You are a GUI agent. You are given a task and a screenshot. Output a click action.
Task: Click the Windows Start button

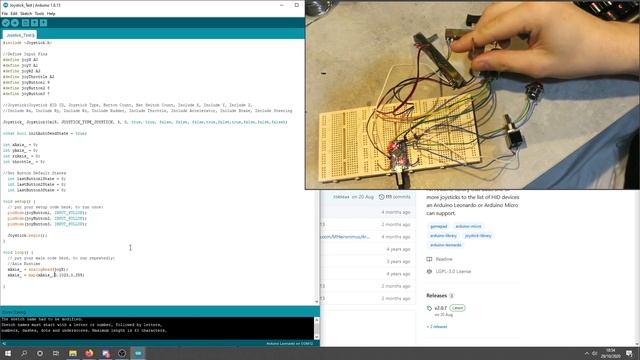7,353
